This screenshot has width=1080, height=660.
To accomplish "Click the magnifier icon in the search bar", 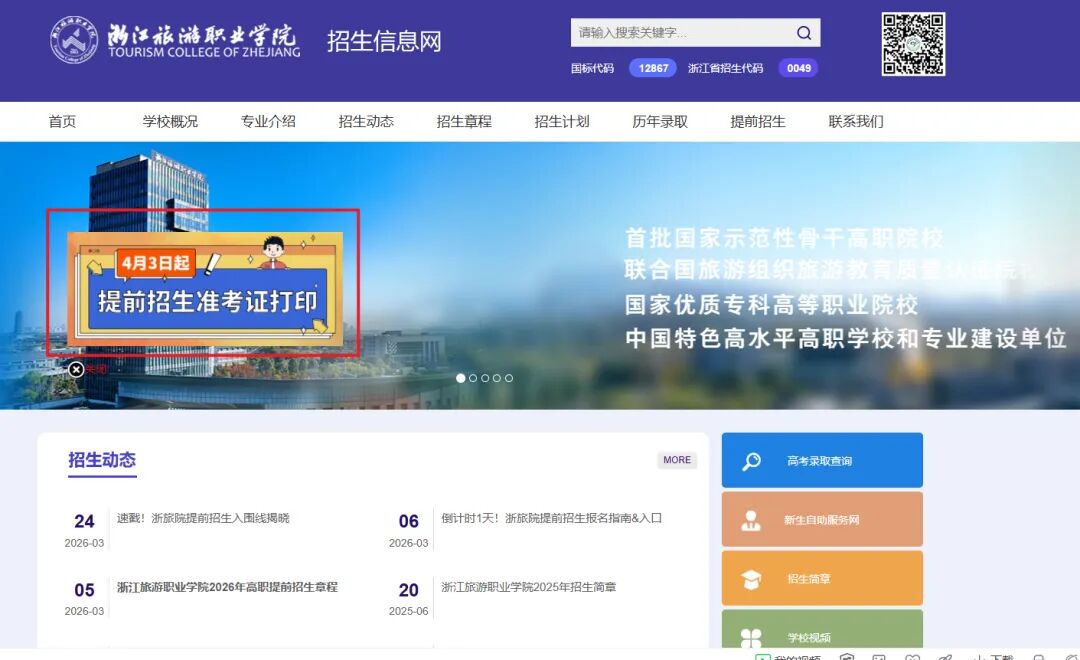I will [803, 32].
